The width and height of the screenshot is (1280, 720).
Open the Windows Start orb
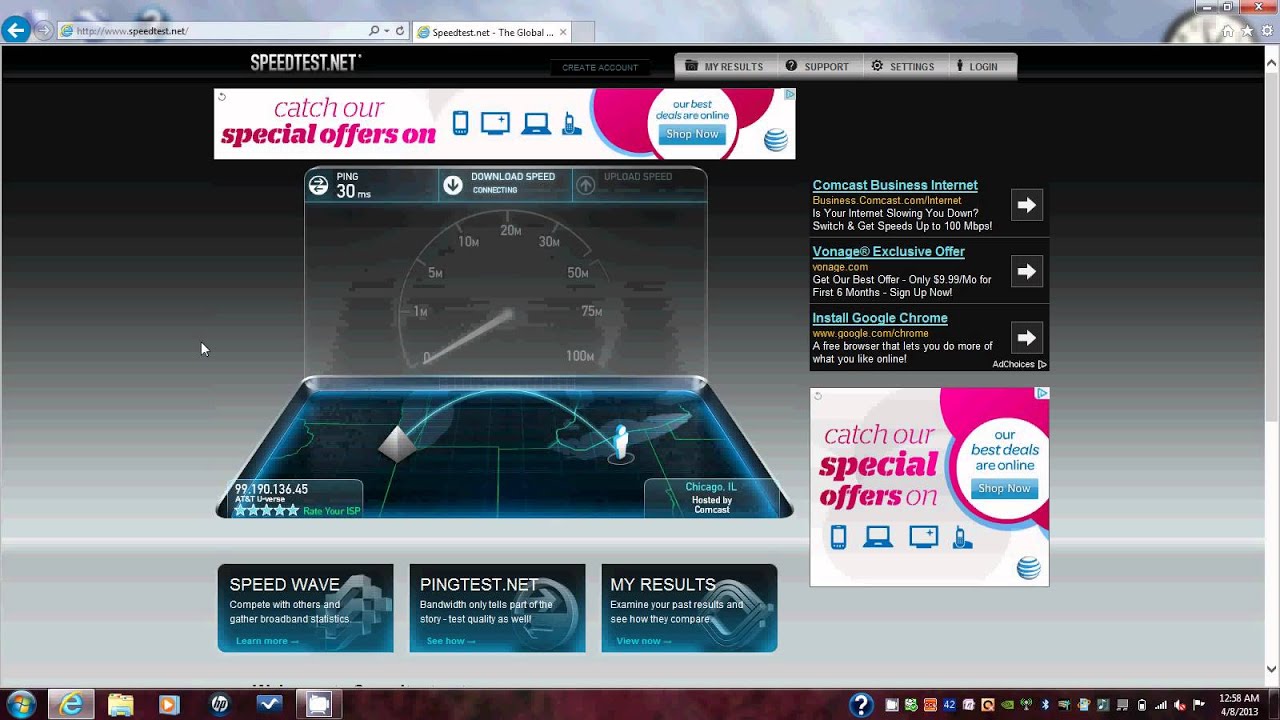tap(21, 704)
